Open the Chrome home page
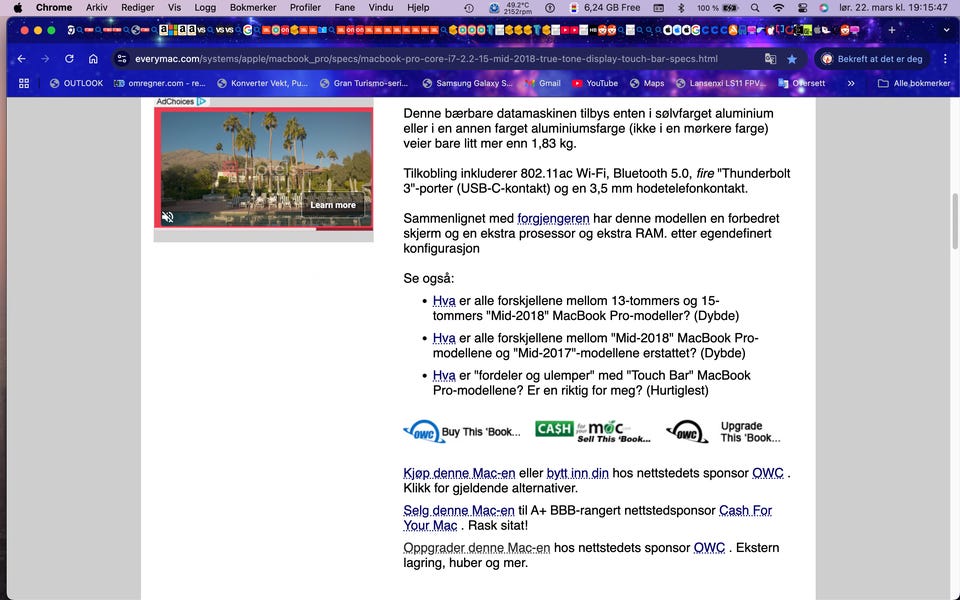The height and width of the screenshot is (600, 960). (x=93, y=59)
